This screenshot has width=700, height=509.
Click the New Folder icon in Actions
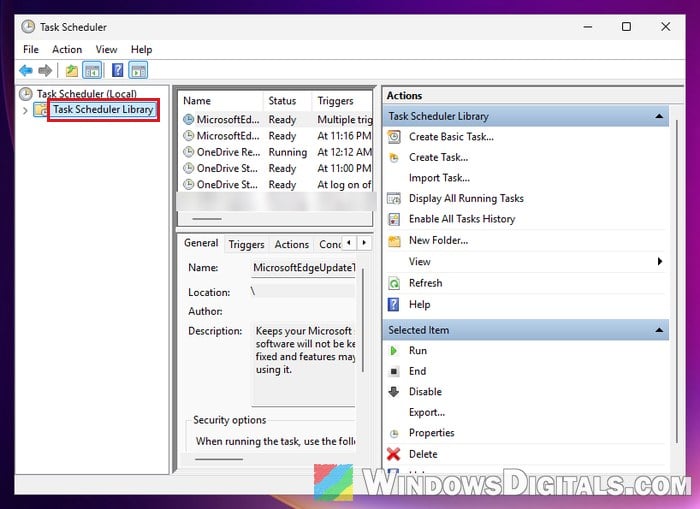[394, 241]
